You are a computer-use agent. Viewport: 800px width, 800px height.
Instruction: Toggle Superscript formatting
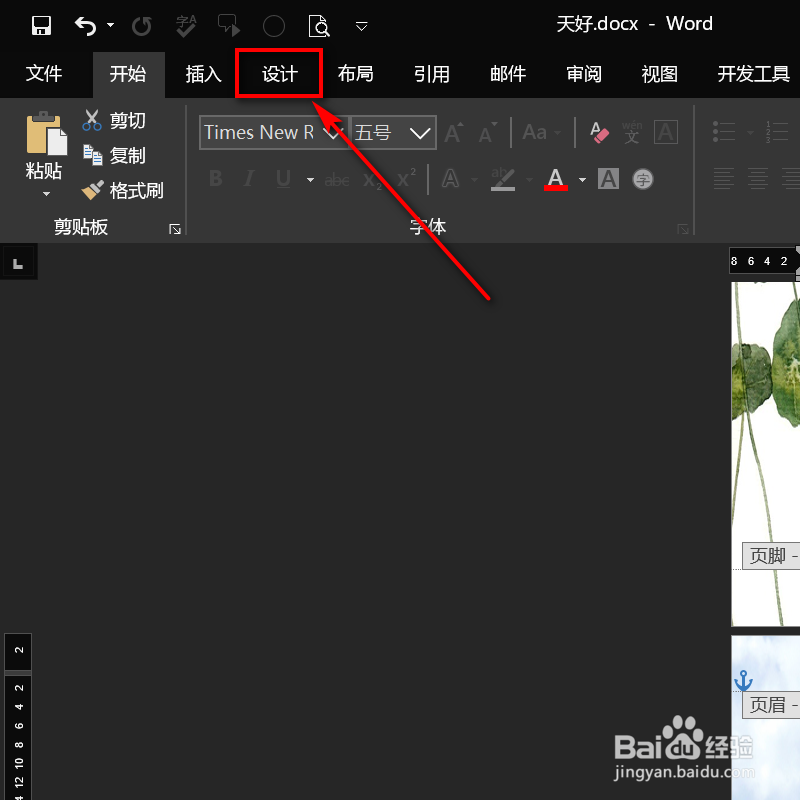click(406, 179)
